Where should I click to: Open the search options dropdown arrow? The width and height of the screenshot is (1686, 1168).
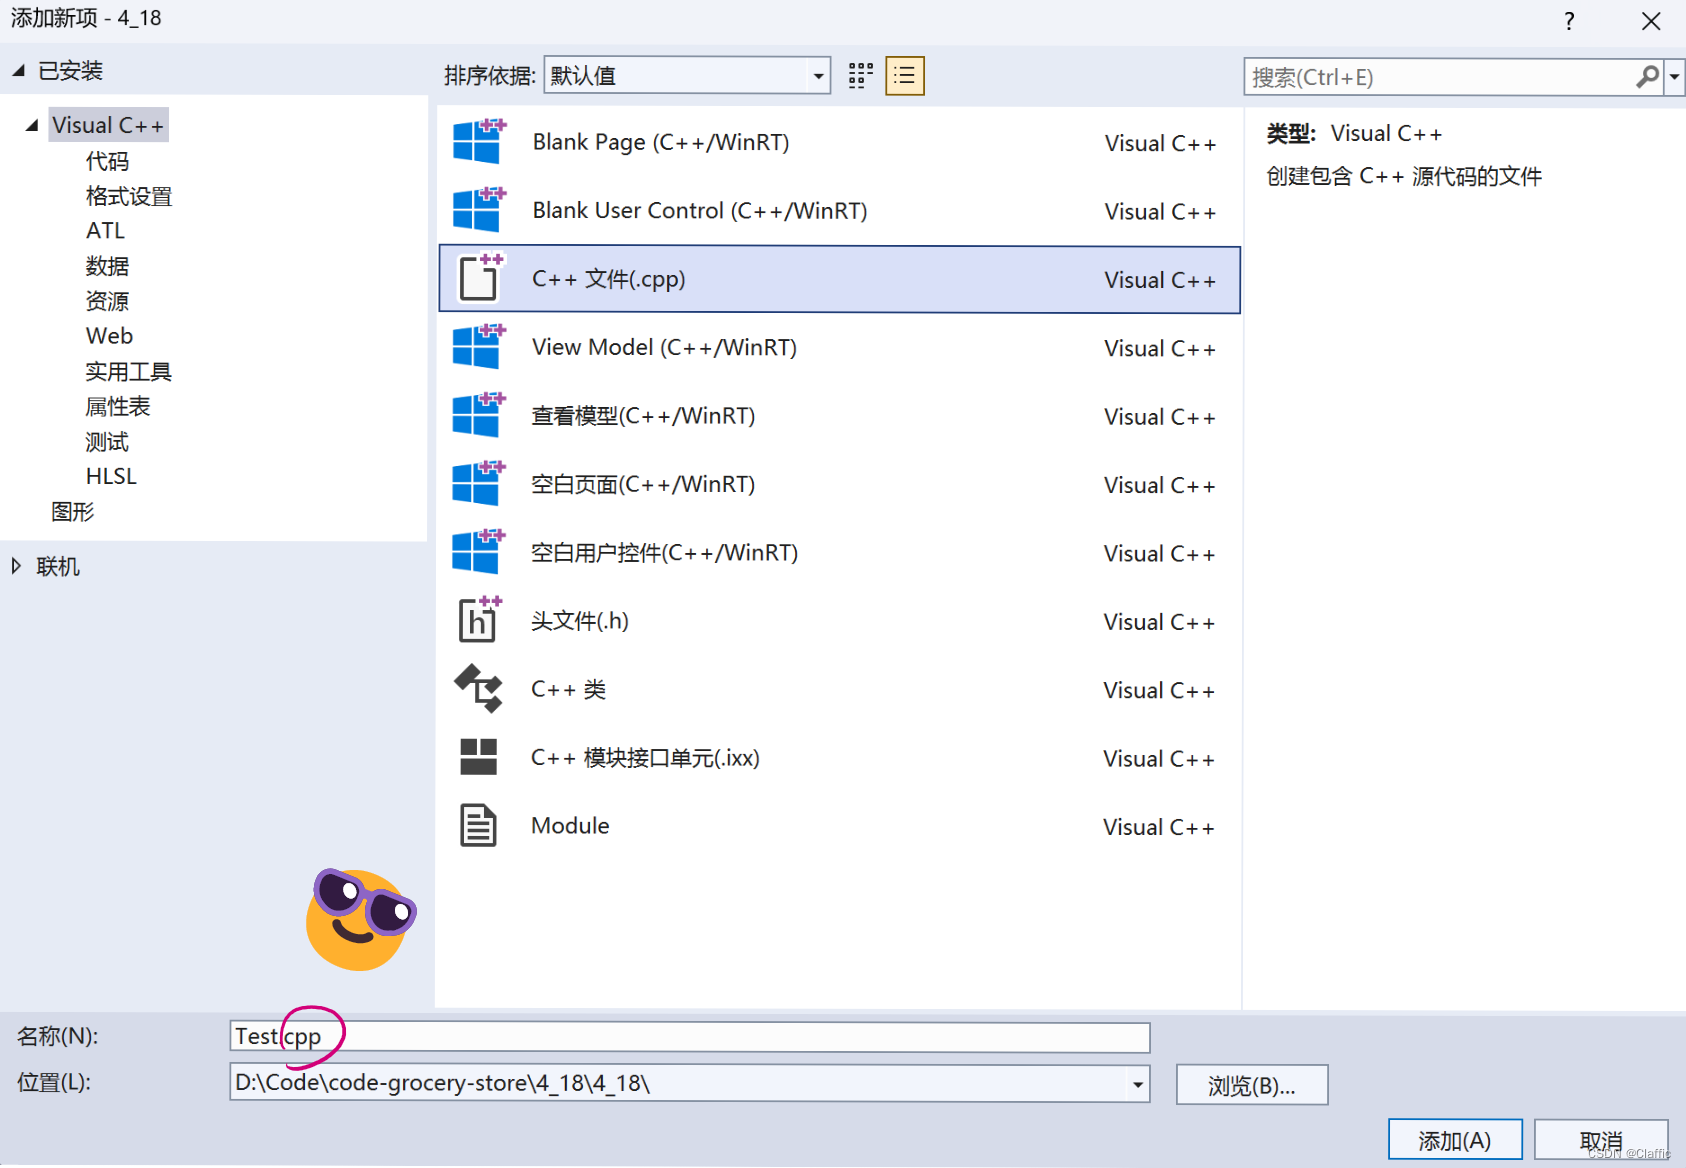pyautogui.click(x=1674, y=77)
